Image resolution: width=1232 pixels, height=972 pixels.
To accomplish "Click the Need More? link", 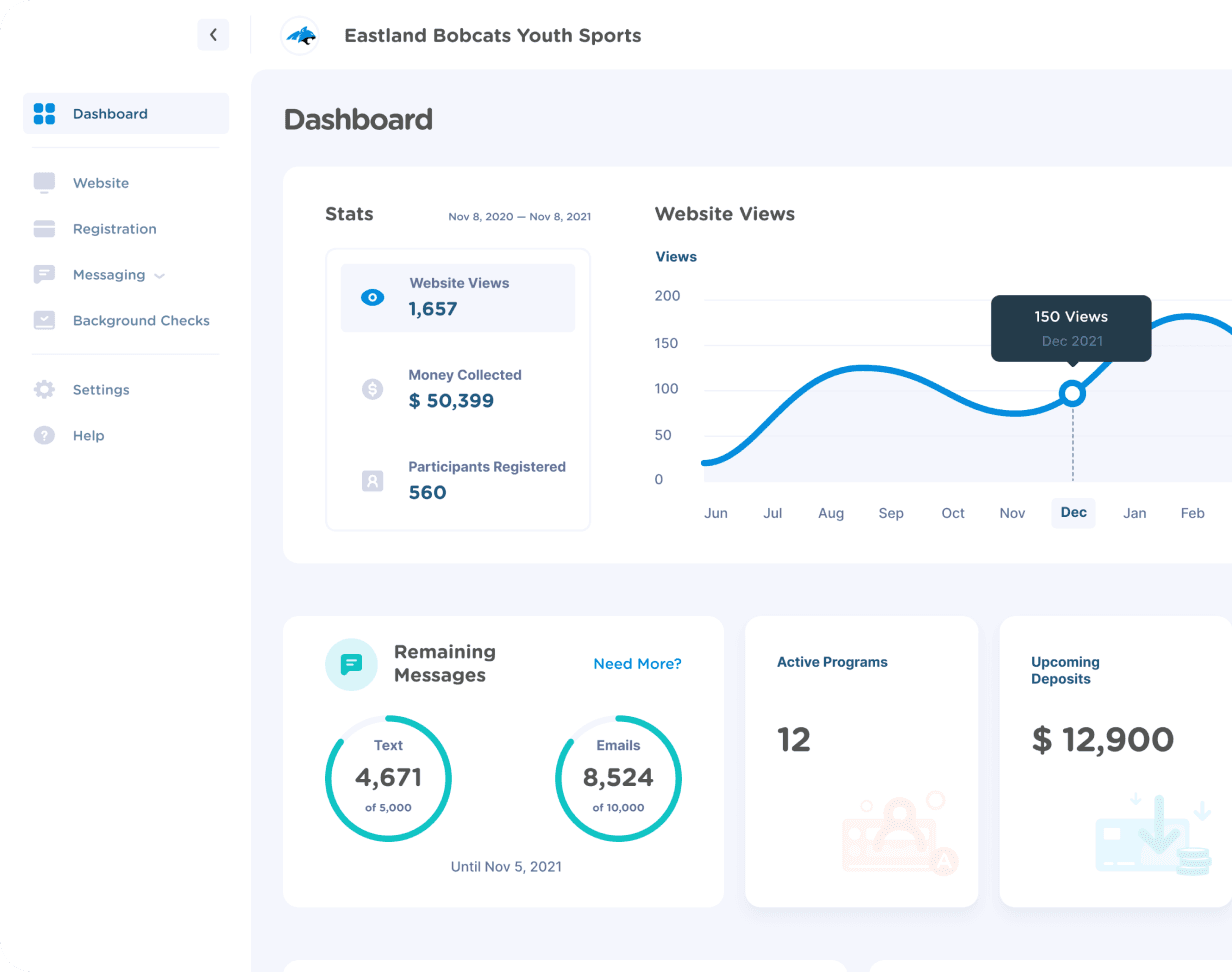I will (637, 664).
